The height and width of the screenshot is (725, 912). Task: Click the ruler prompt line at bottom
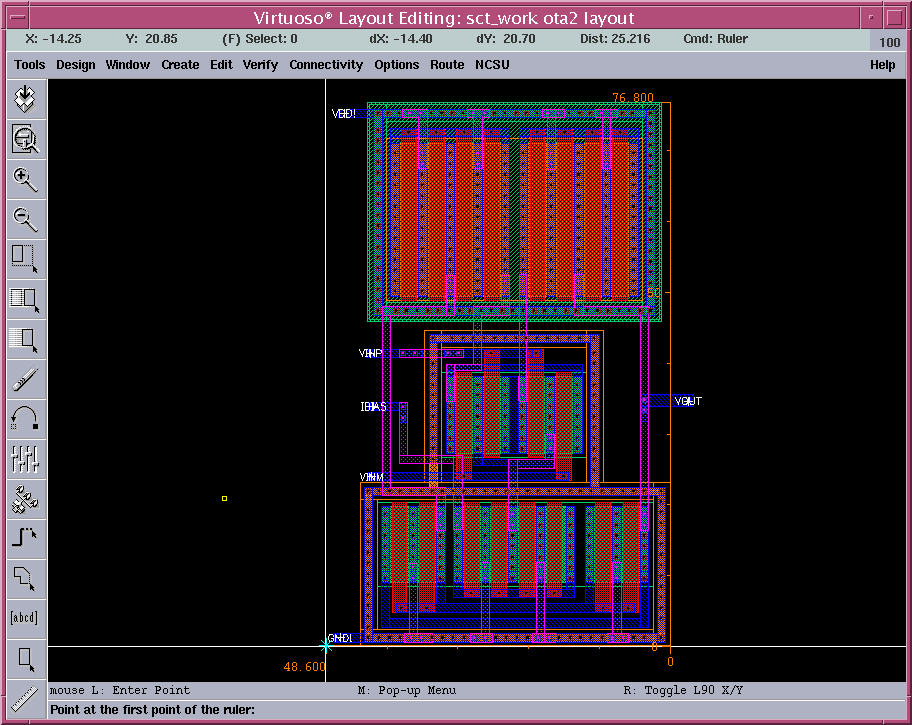152,710
